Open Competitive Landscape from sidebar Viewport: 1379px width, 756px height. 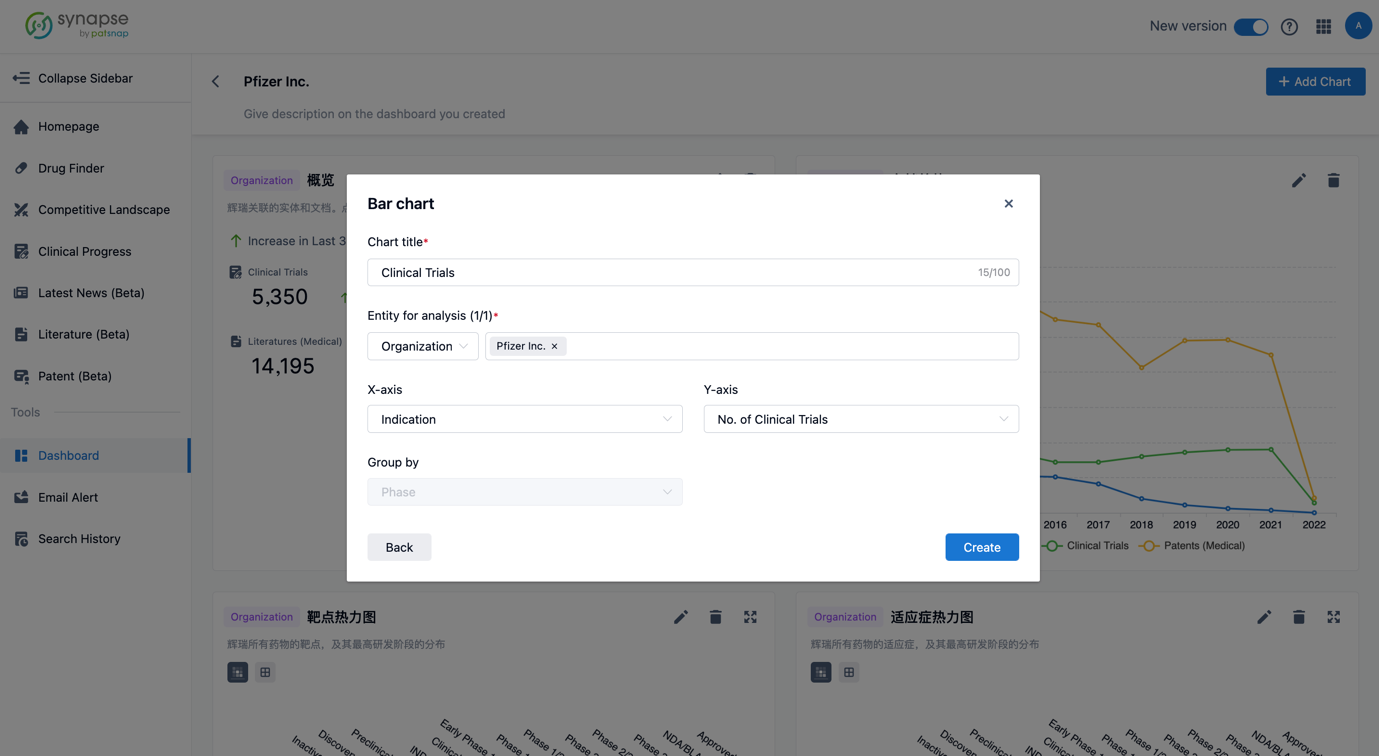pos(103,210)
